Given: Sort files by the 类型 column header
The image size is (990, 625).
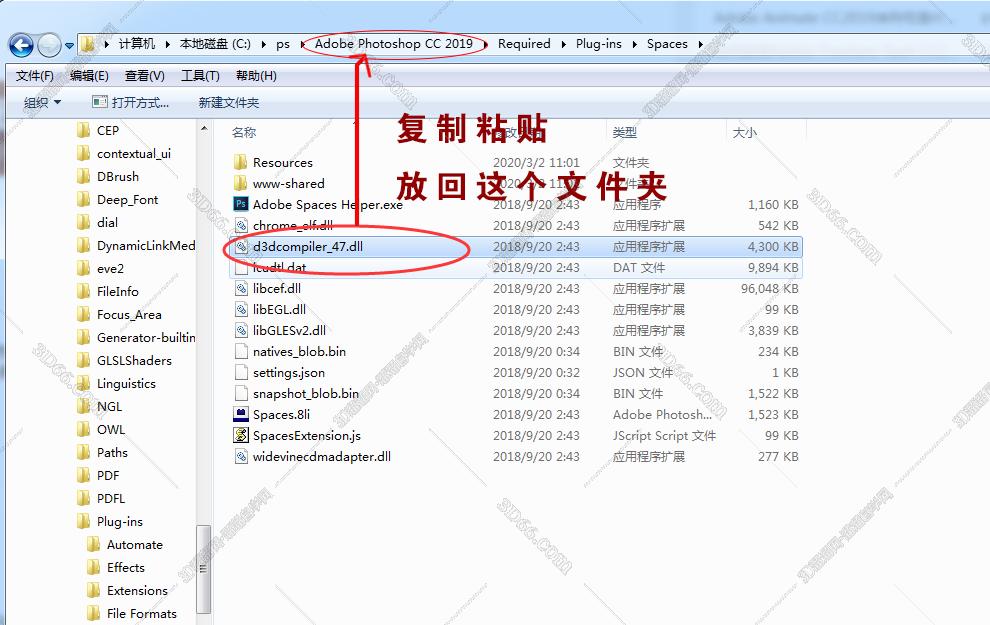Looking at the screenshot, I should [x=624, y=133].
